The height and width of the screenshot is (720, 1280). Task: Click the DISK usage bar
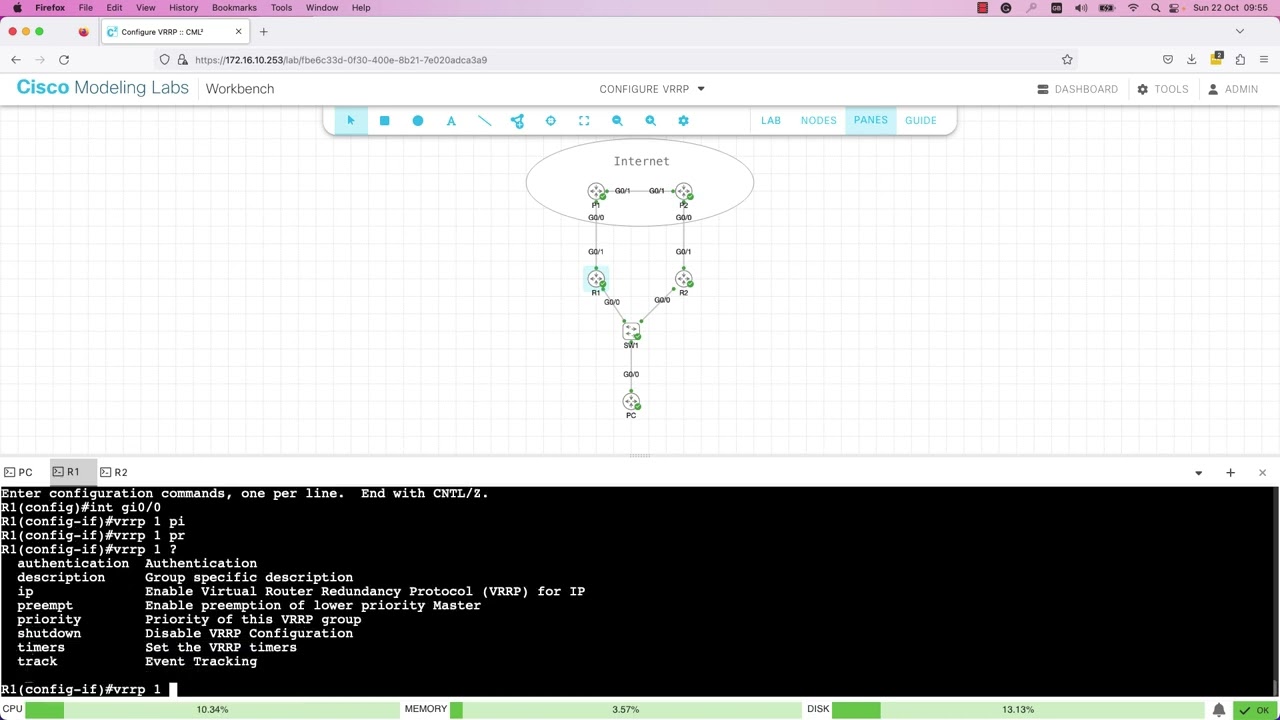[1017, 710]
